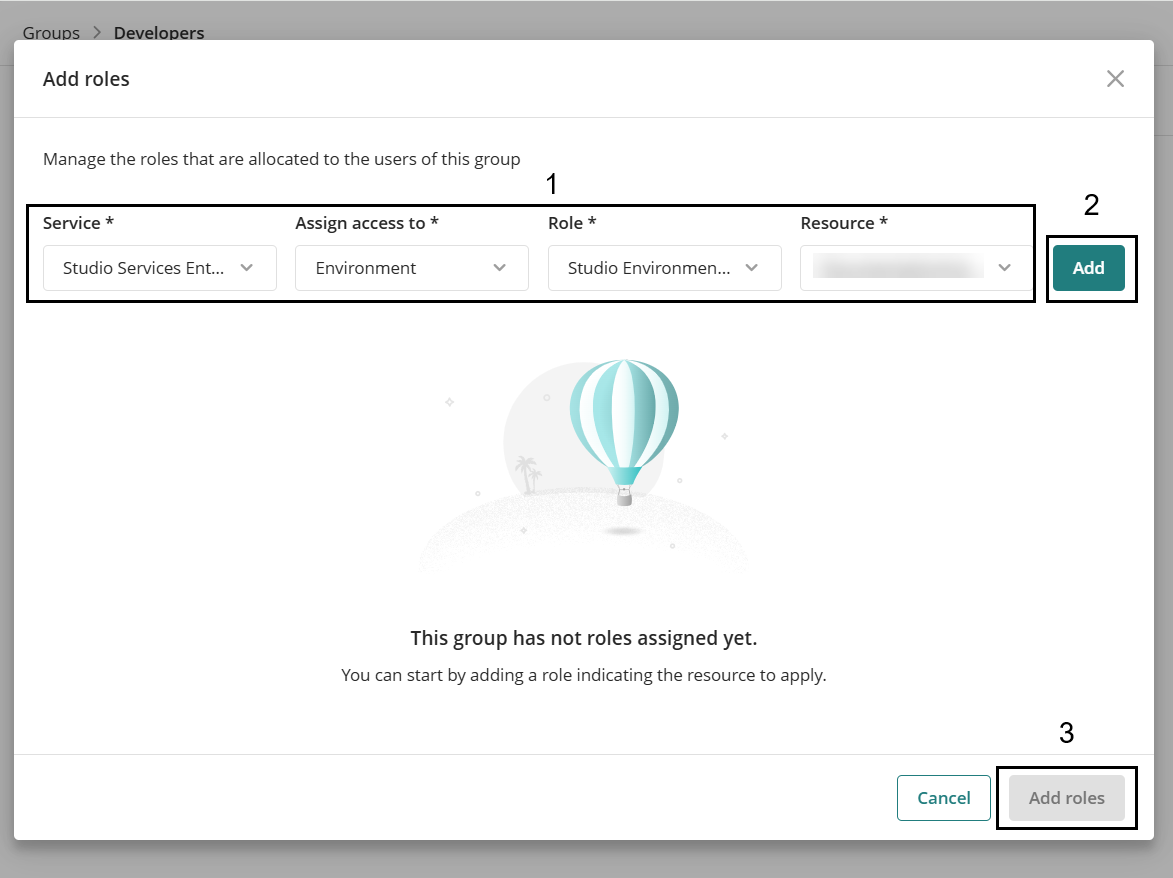Select Developers in the breadcrumb
The width and height of the screenshot is (1173, 878).
click(159, 33)
